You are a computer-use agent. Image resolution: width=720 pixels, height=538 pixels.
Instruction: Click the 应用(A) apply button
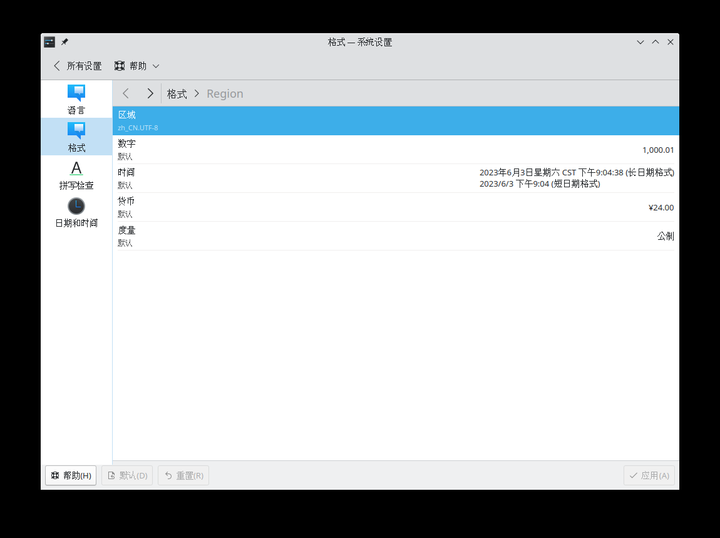649,476
